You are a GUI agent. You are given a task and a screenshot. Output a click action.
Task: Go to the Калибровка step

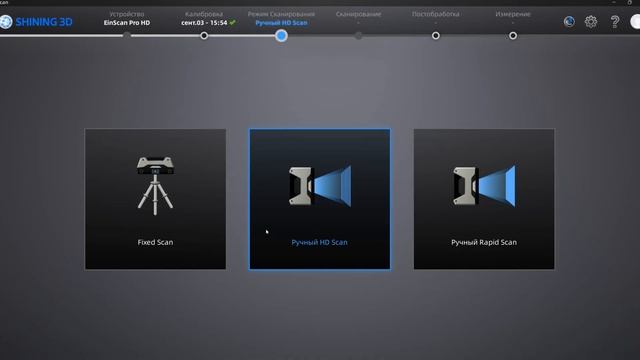point(204,14)
